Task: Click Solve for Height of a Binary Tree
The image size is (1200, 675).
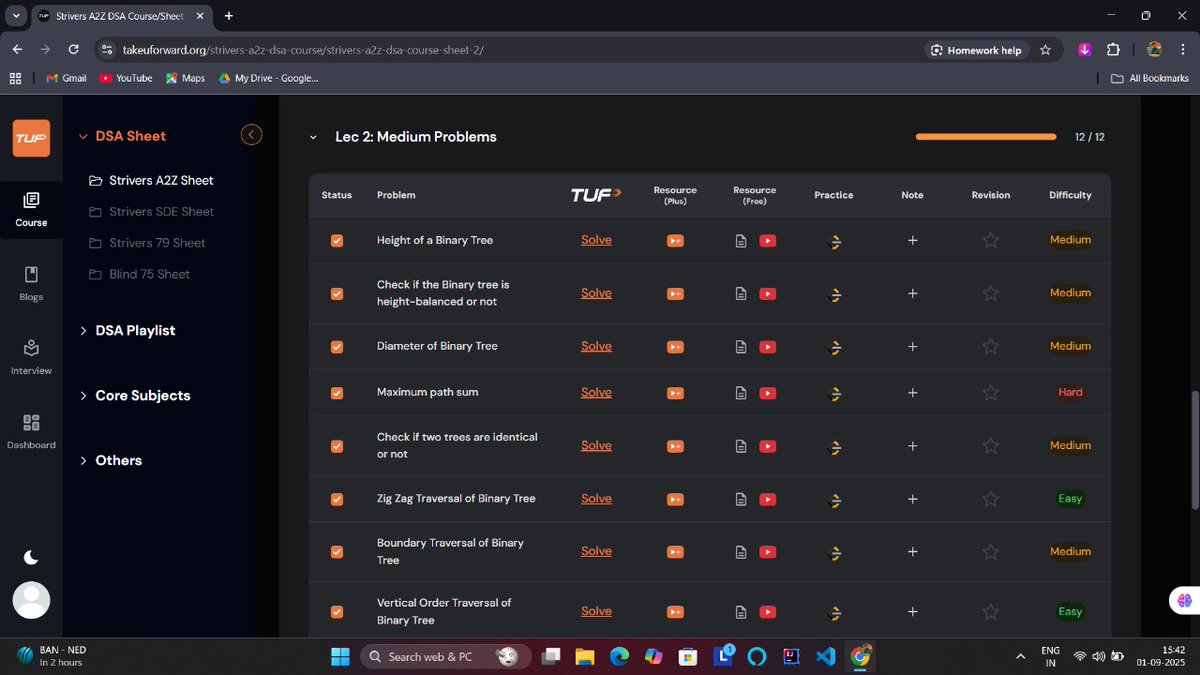Action: pyautogui.click(x=596, y=240)
